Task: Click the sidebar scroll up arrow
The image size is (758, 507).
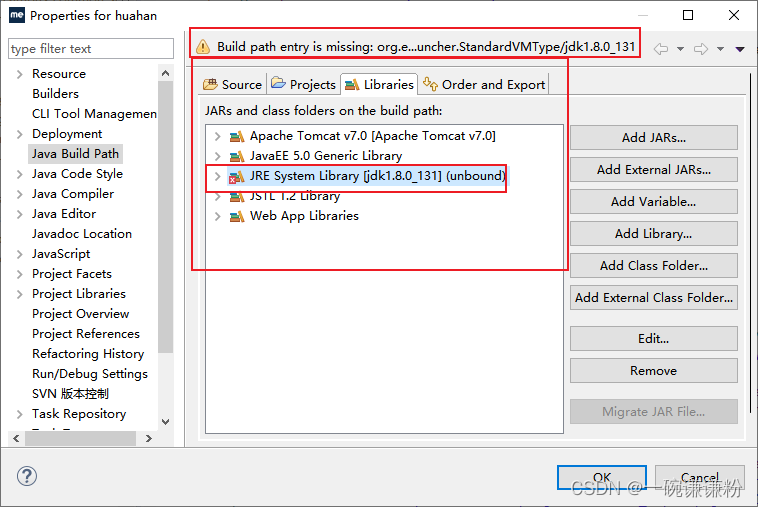Action: point(165,73)
